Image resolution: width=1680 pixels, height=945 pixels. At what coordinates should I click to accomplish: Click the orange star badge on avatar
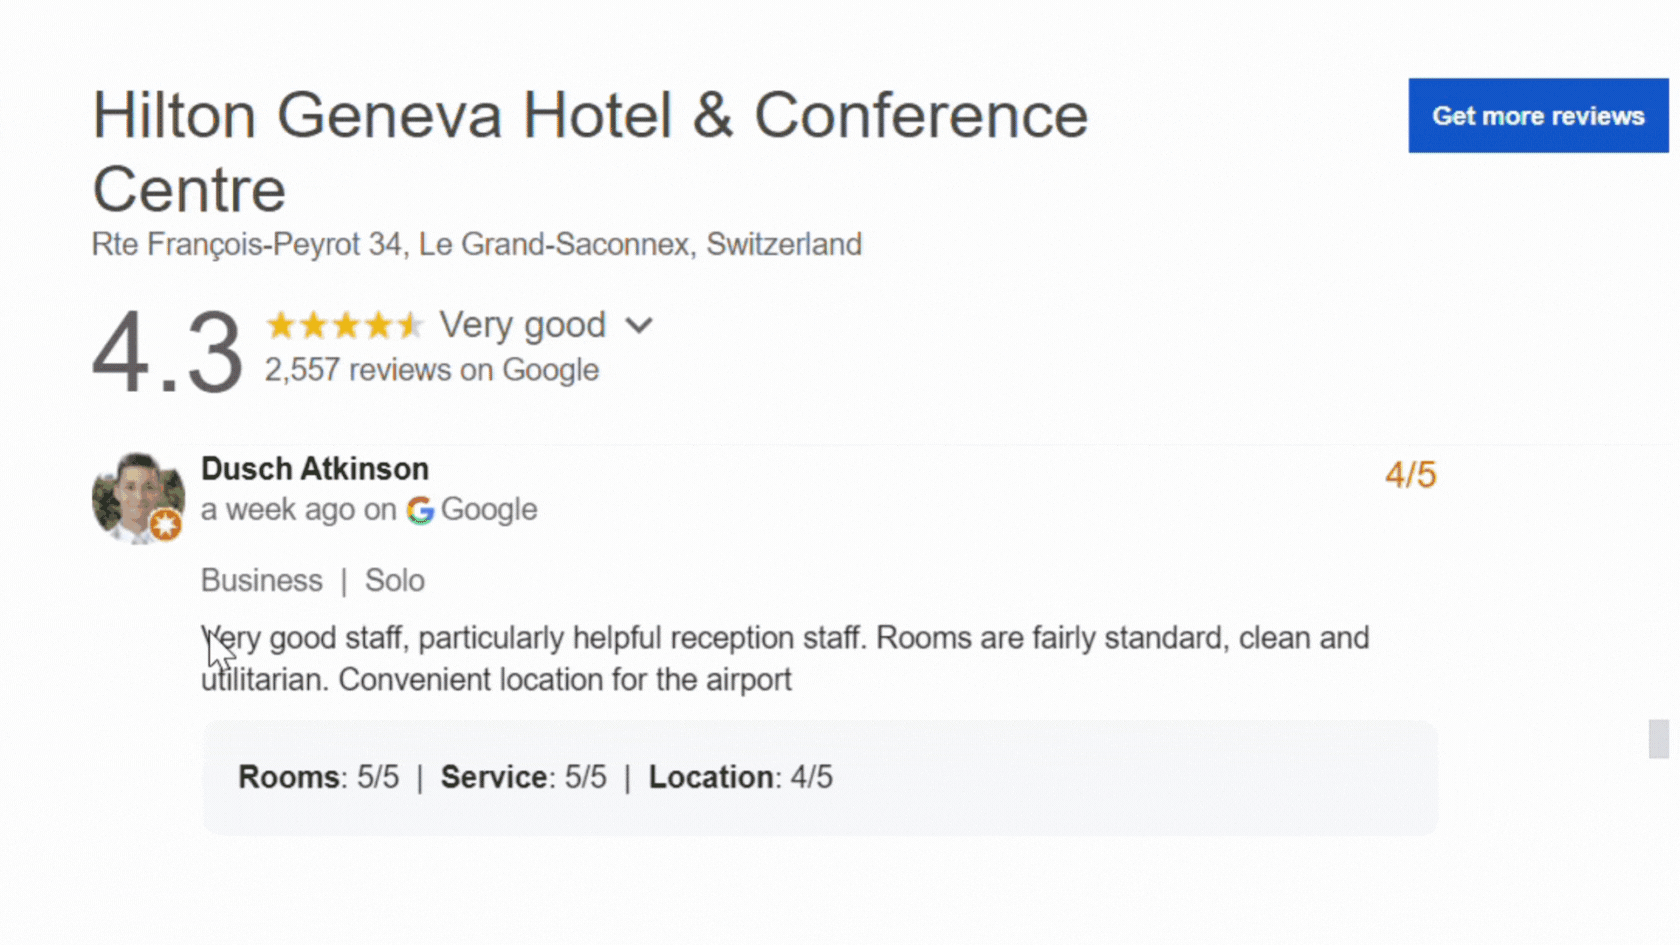click(166, 524)
